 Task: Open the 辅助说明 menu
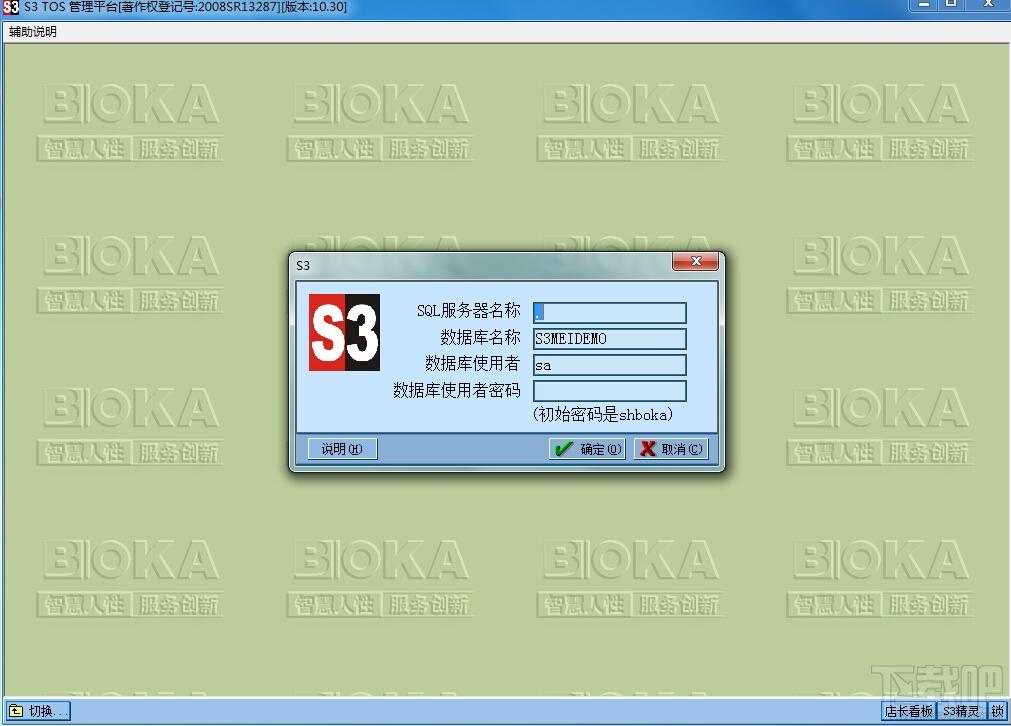tap(33, 32)
